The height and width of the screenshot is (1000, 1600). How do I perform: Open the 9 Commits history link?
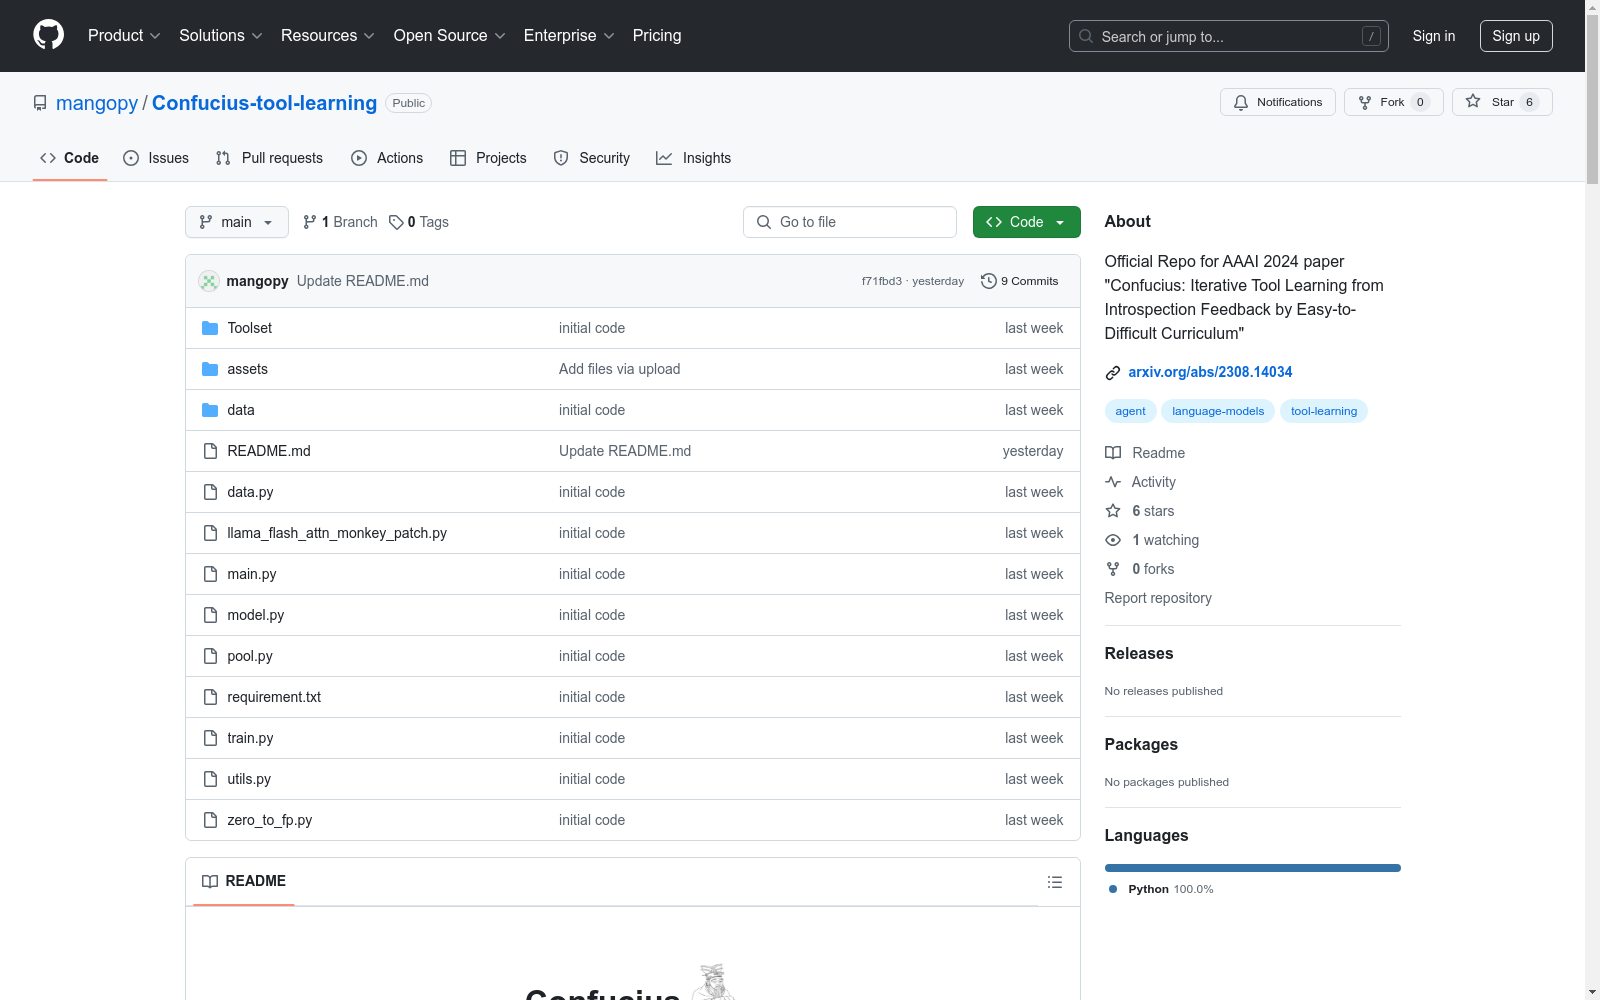[x=1020, y=281]
